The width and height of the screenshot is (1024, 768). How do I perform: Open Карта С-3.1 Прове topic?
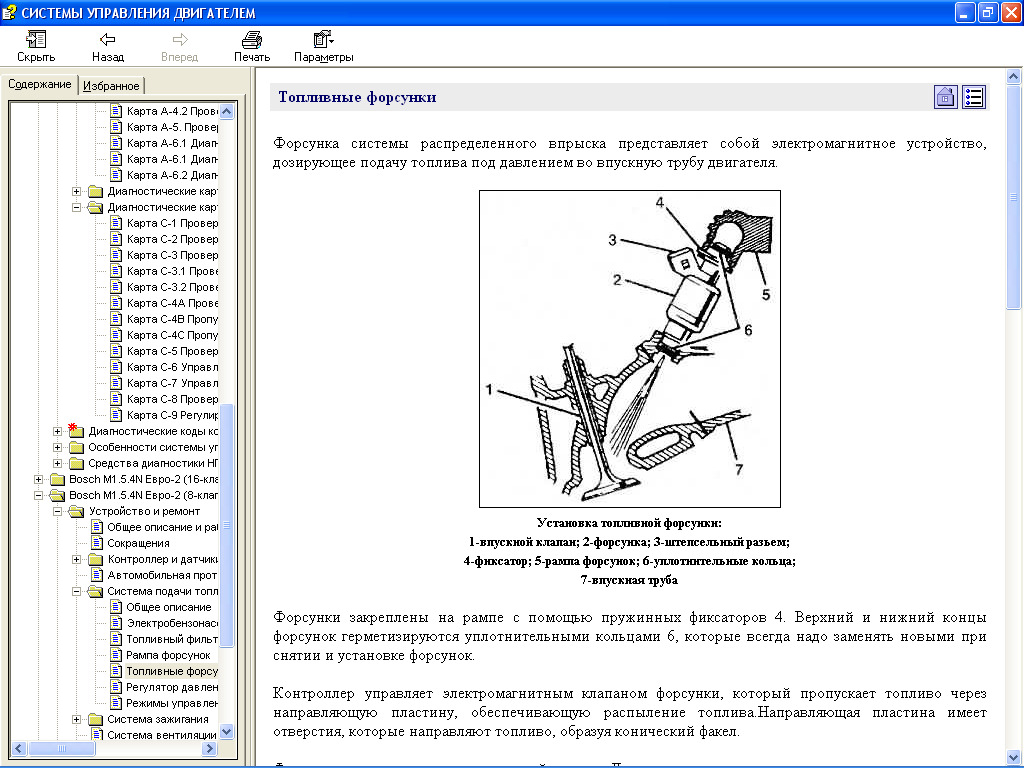click(172, 271)
